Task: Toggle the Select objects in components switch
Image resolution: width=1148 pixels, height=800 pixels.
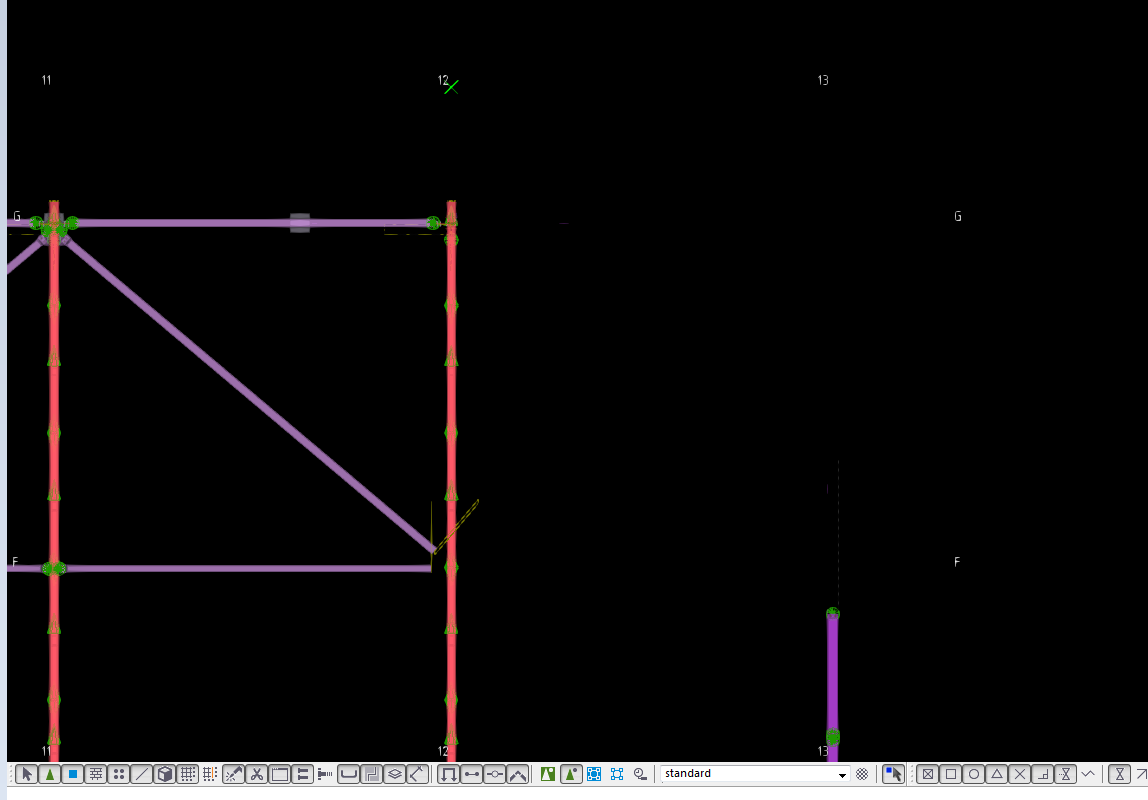Action: click(x=472, y=774)
